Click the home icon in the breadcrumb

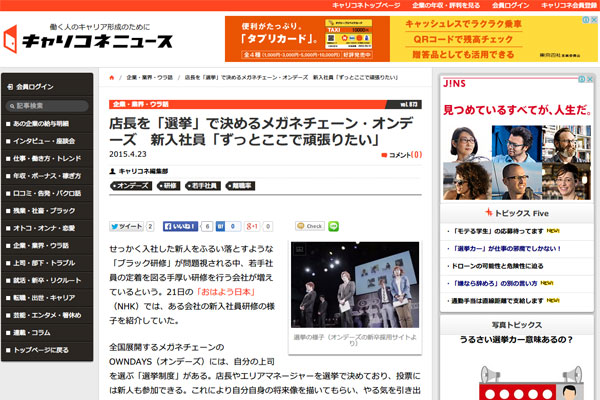(112, 78)
